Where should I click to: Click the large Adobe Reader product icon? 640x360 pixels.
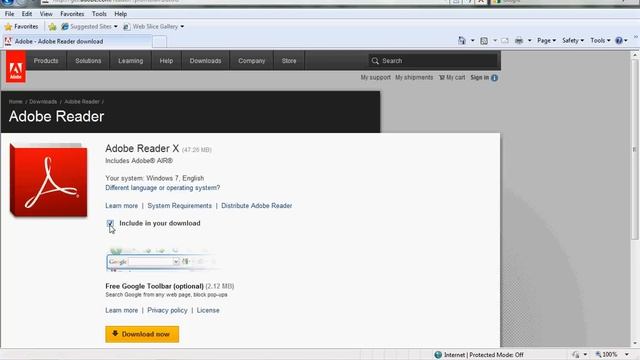coord(48,180)
